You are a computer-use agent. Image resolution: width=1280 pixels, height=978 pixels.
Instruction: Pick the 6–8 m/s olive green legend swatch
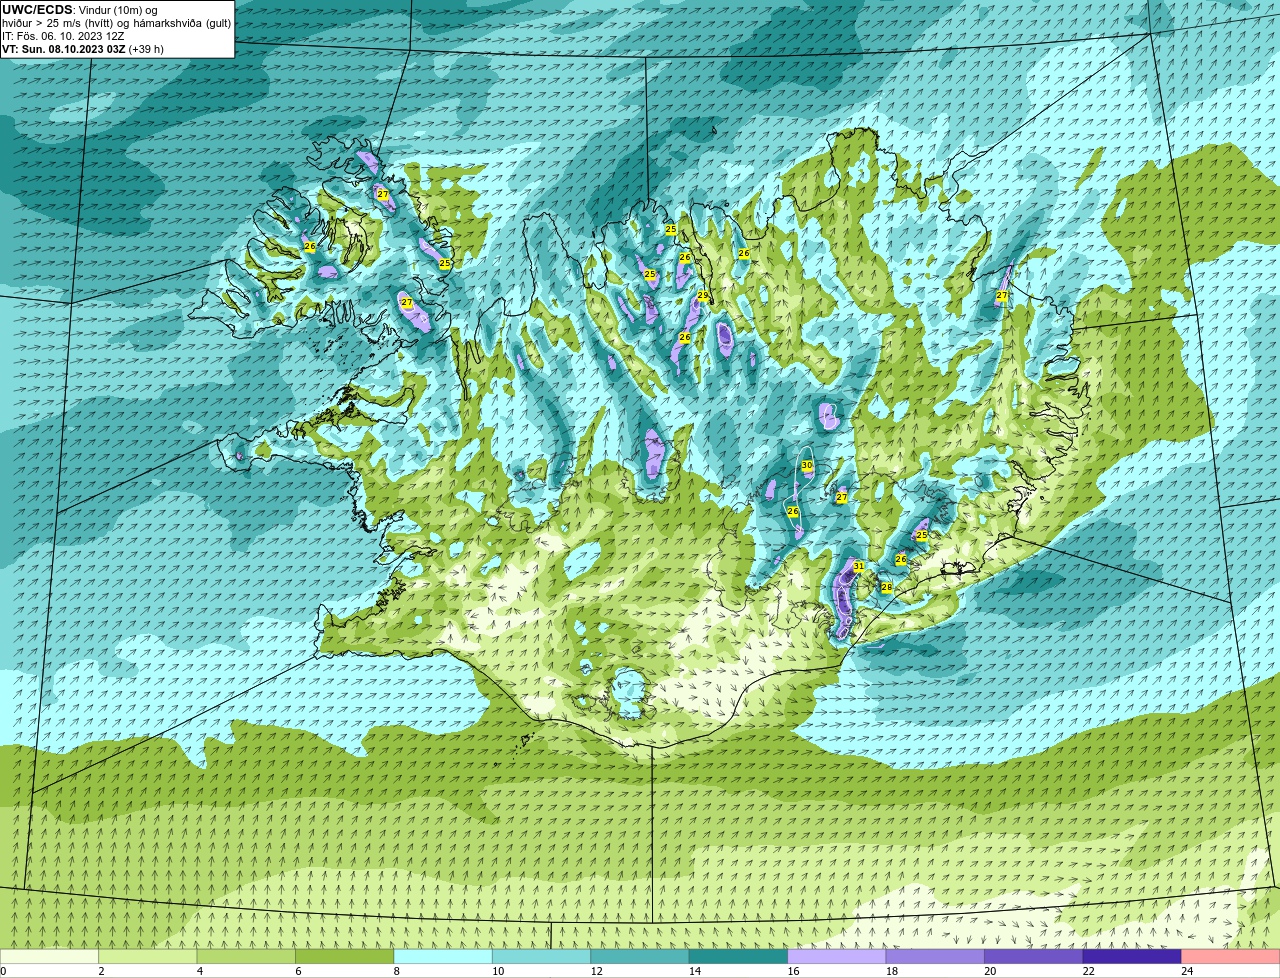pyautogui.click(x=346, y=956)
